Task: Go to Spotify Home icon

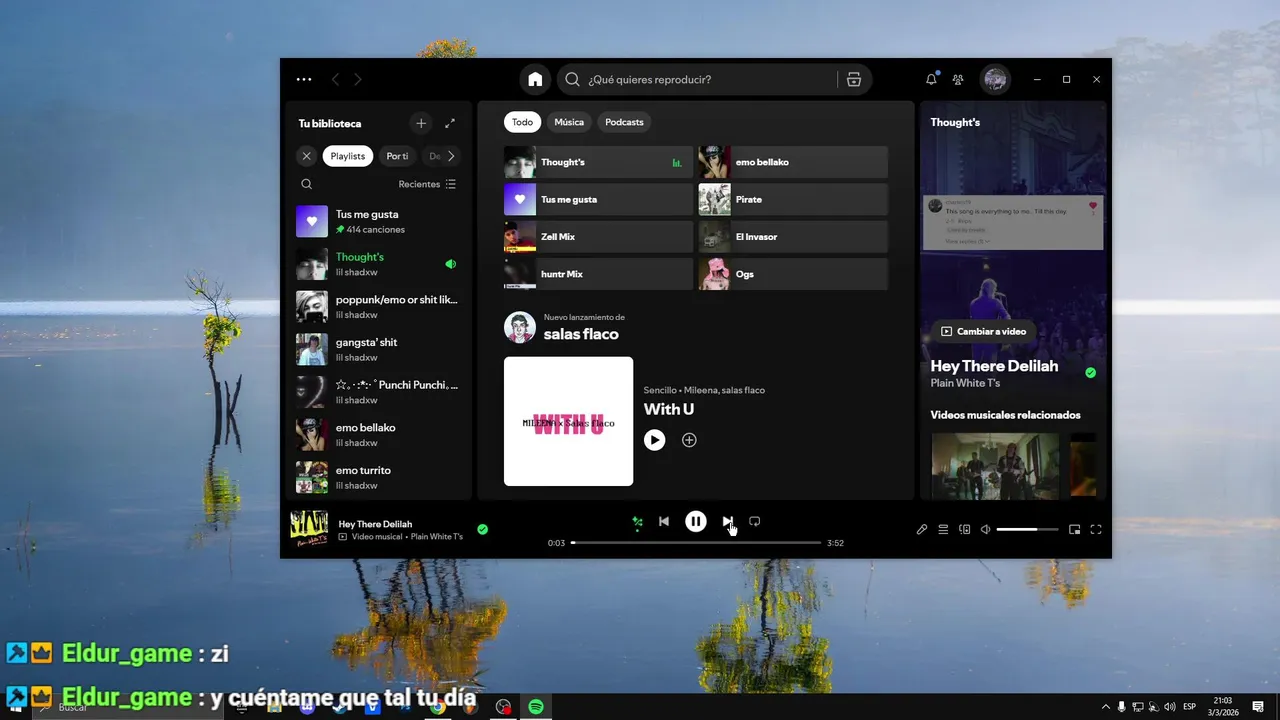Action: tap(535, 80)
